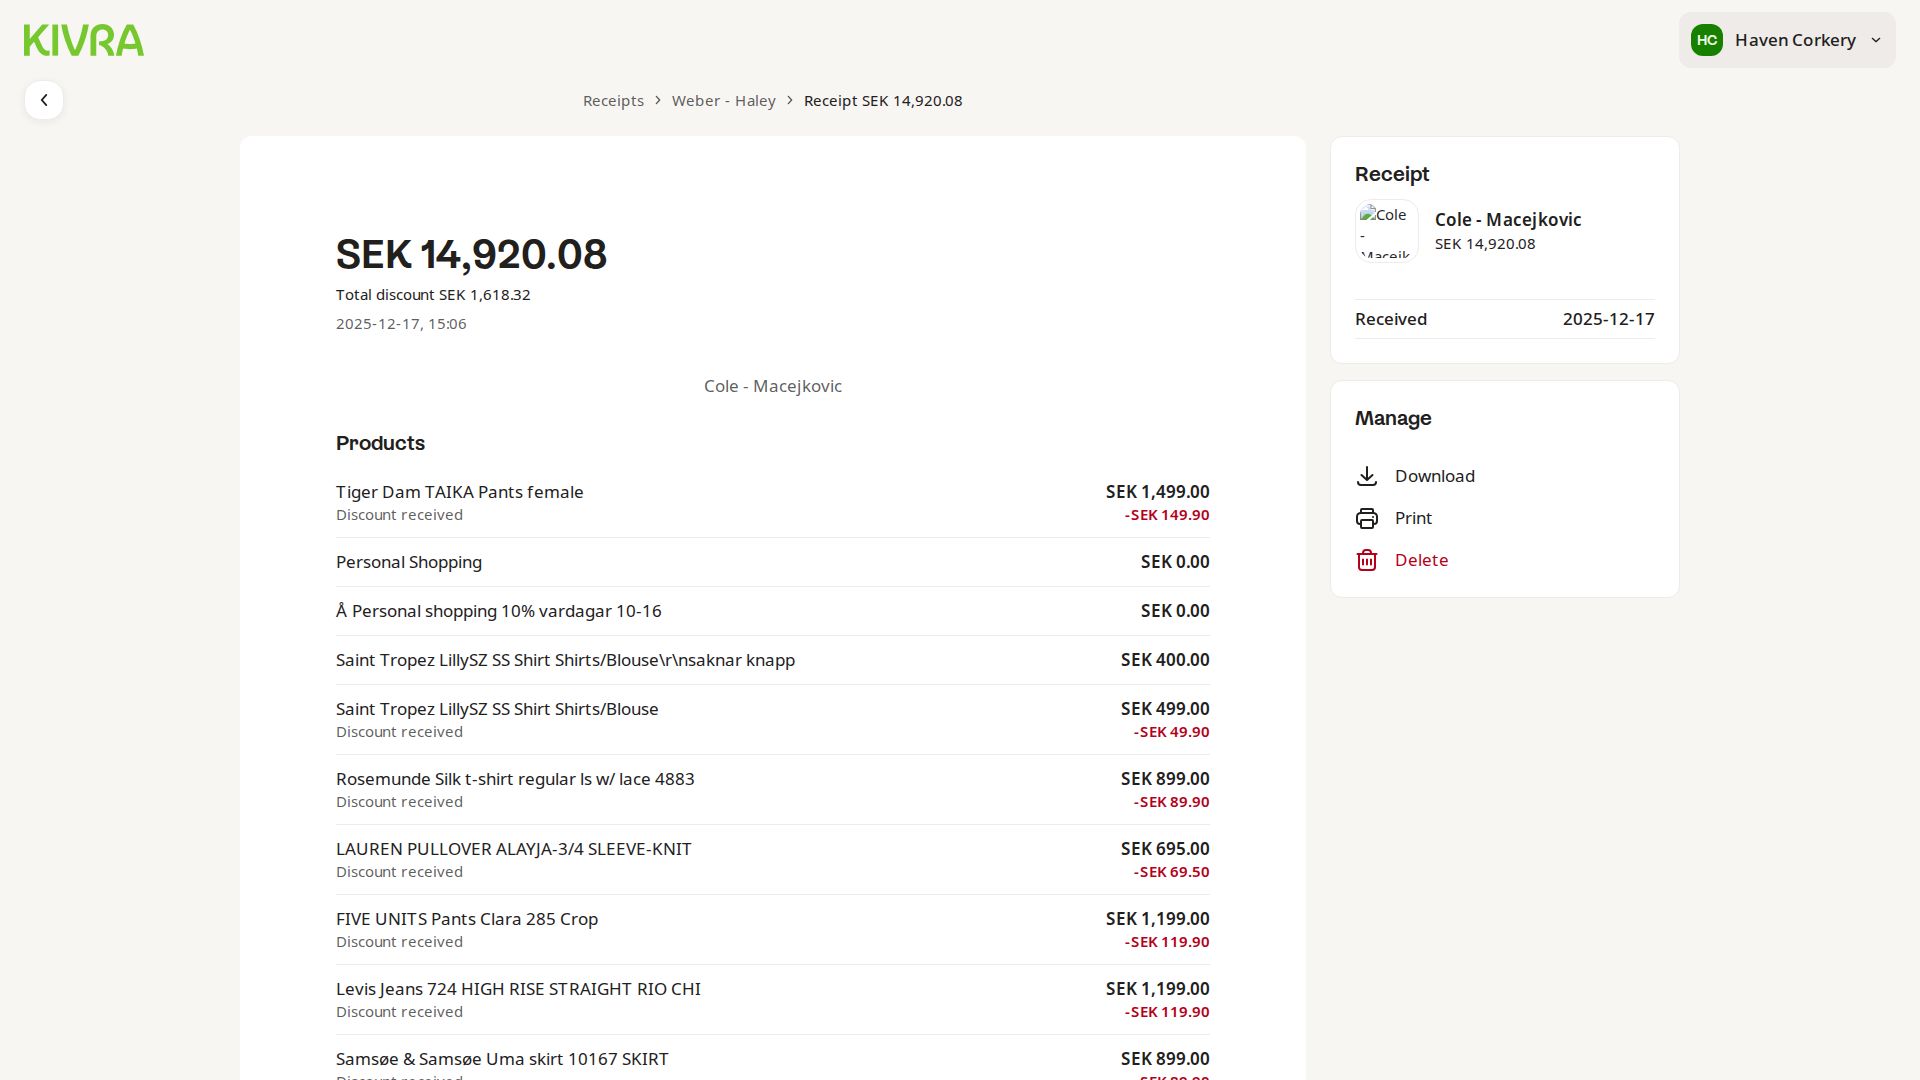
Task: Click the HC avatar badge
Action: (1706, 40)
